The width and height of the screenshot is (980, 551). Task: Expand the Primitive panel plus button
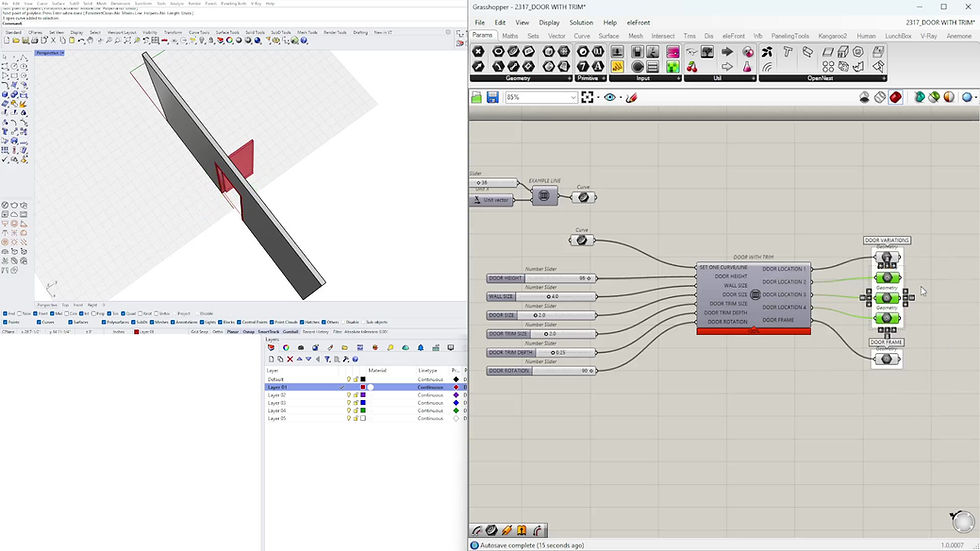(x=603, y=78)
